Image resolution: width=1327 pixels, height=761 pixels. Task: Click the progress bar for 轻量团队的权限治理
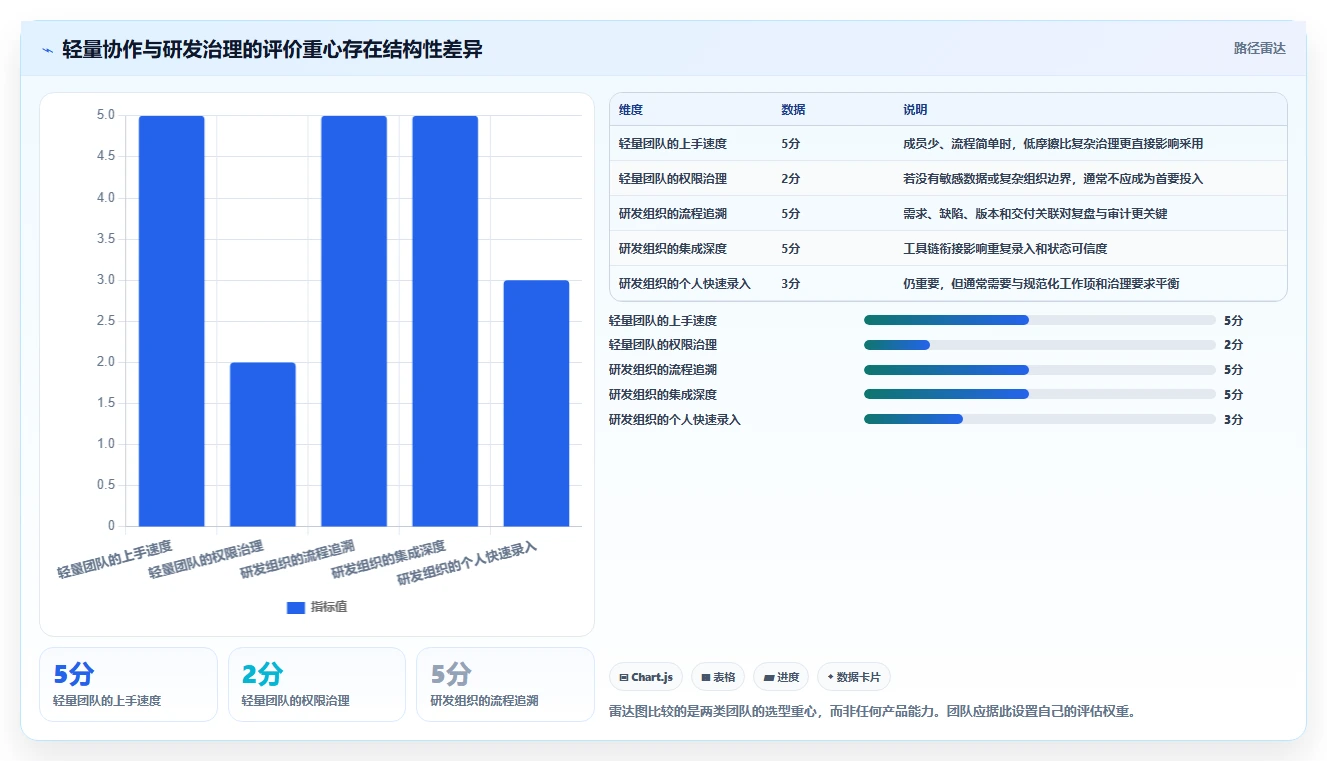coord(1040,345)
